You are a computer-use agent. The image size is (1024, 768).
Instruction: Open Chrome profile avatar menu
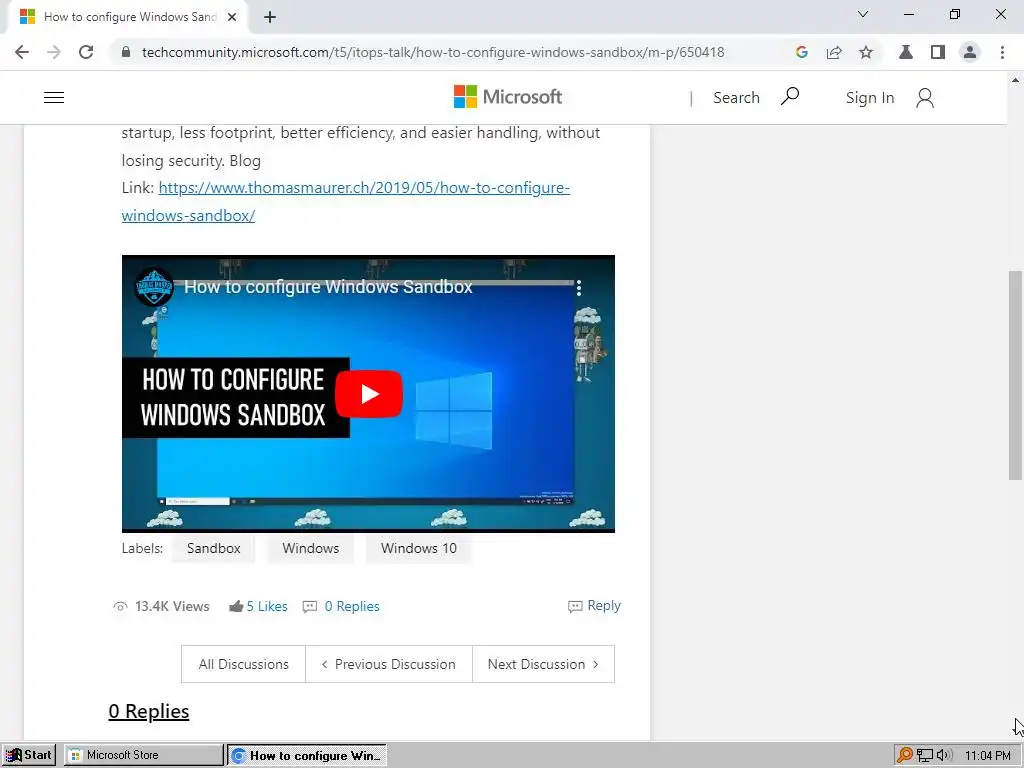[x=970, y=52]
